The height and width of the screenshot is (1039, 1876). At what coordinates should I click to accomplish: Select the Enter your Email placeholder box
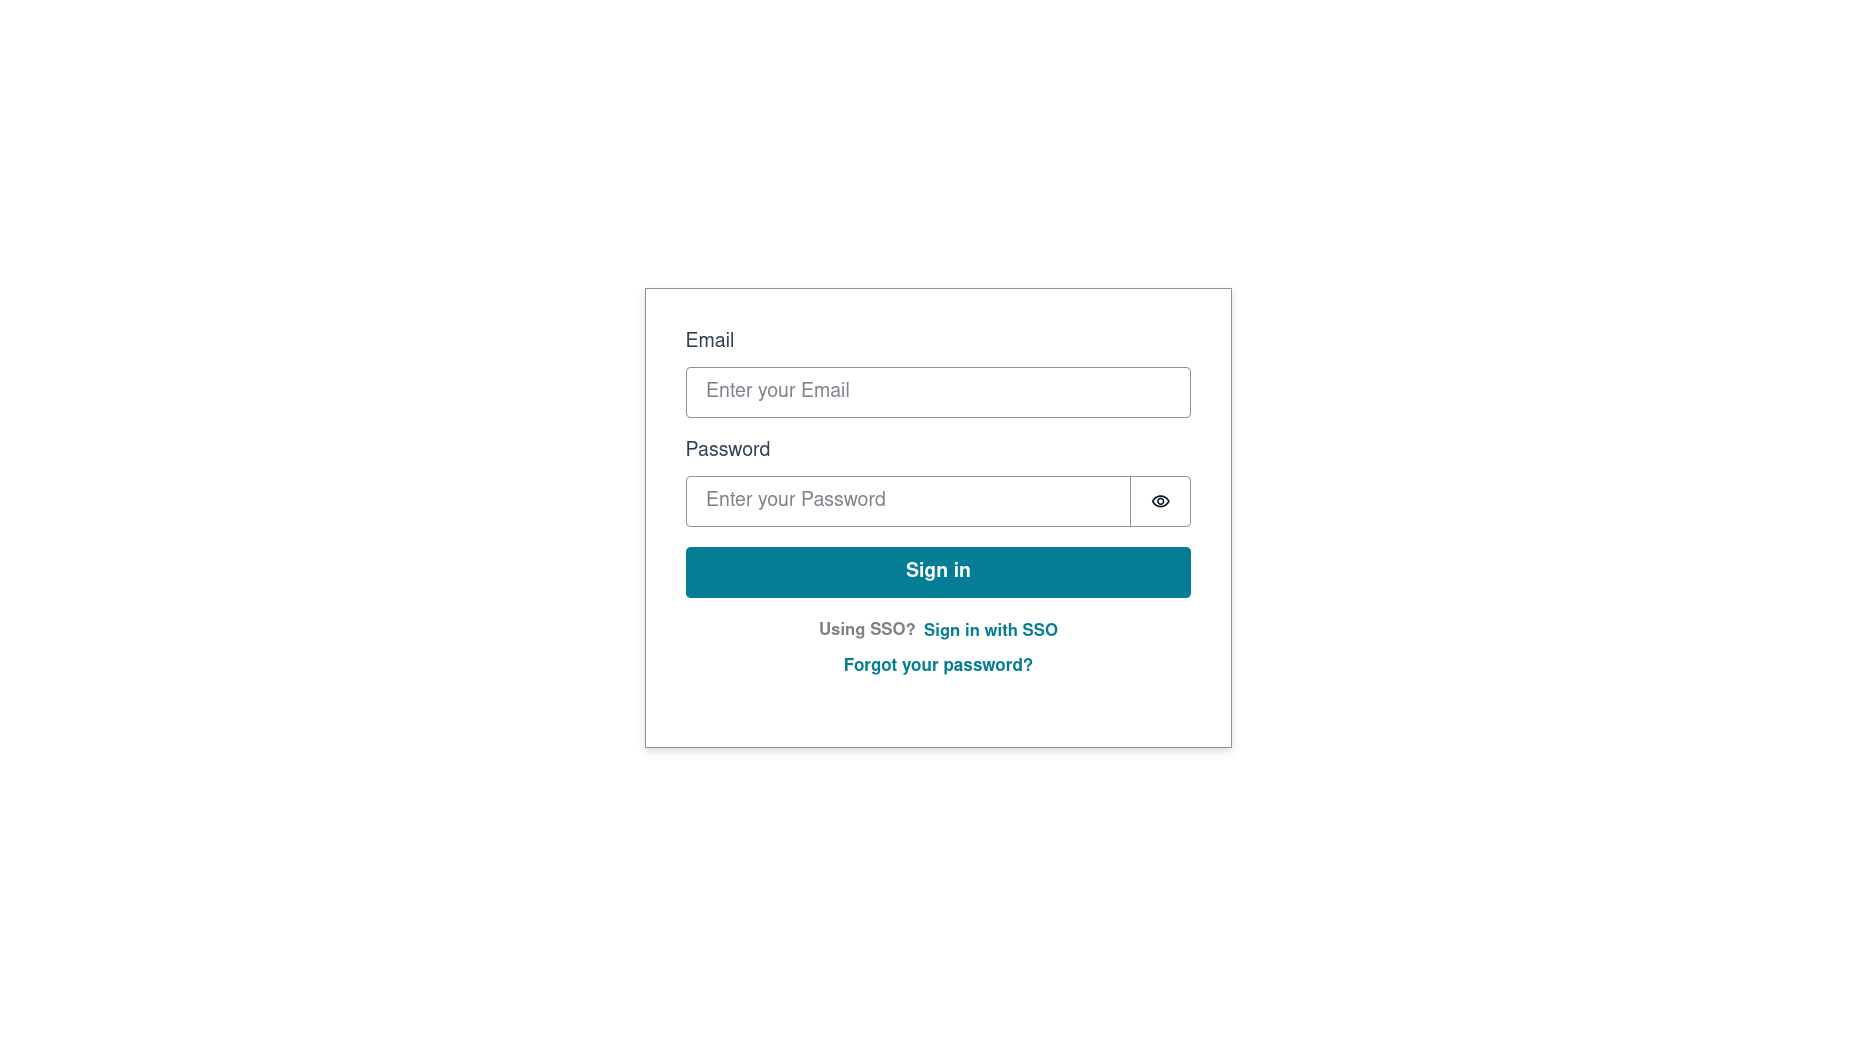pos(937,392)
